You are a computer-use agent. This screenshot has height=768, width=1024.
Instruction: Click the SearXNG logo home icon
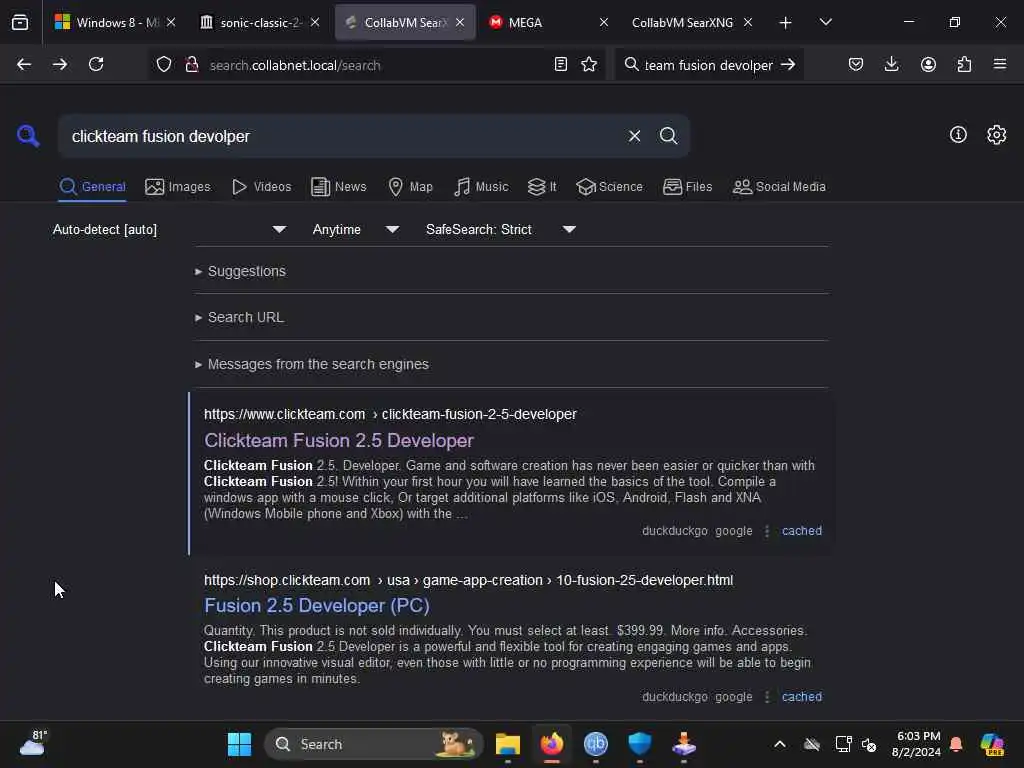(28, 136)
